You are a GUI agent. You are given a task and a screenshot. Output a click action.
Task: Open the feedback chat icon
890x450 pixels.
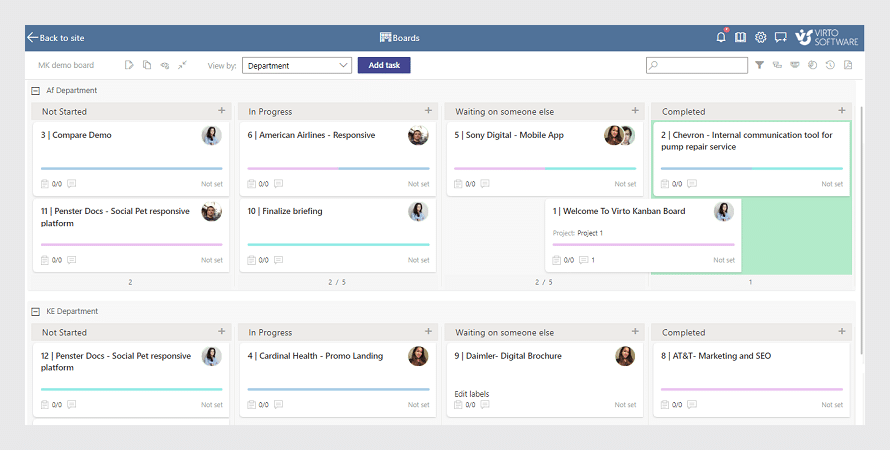tap(781, 37)
